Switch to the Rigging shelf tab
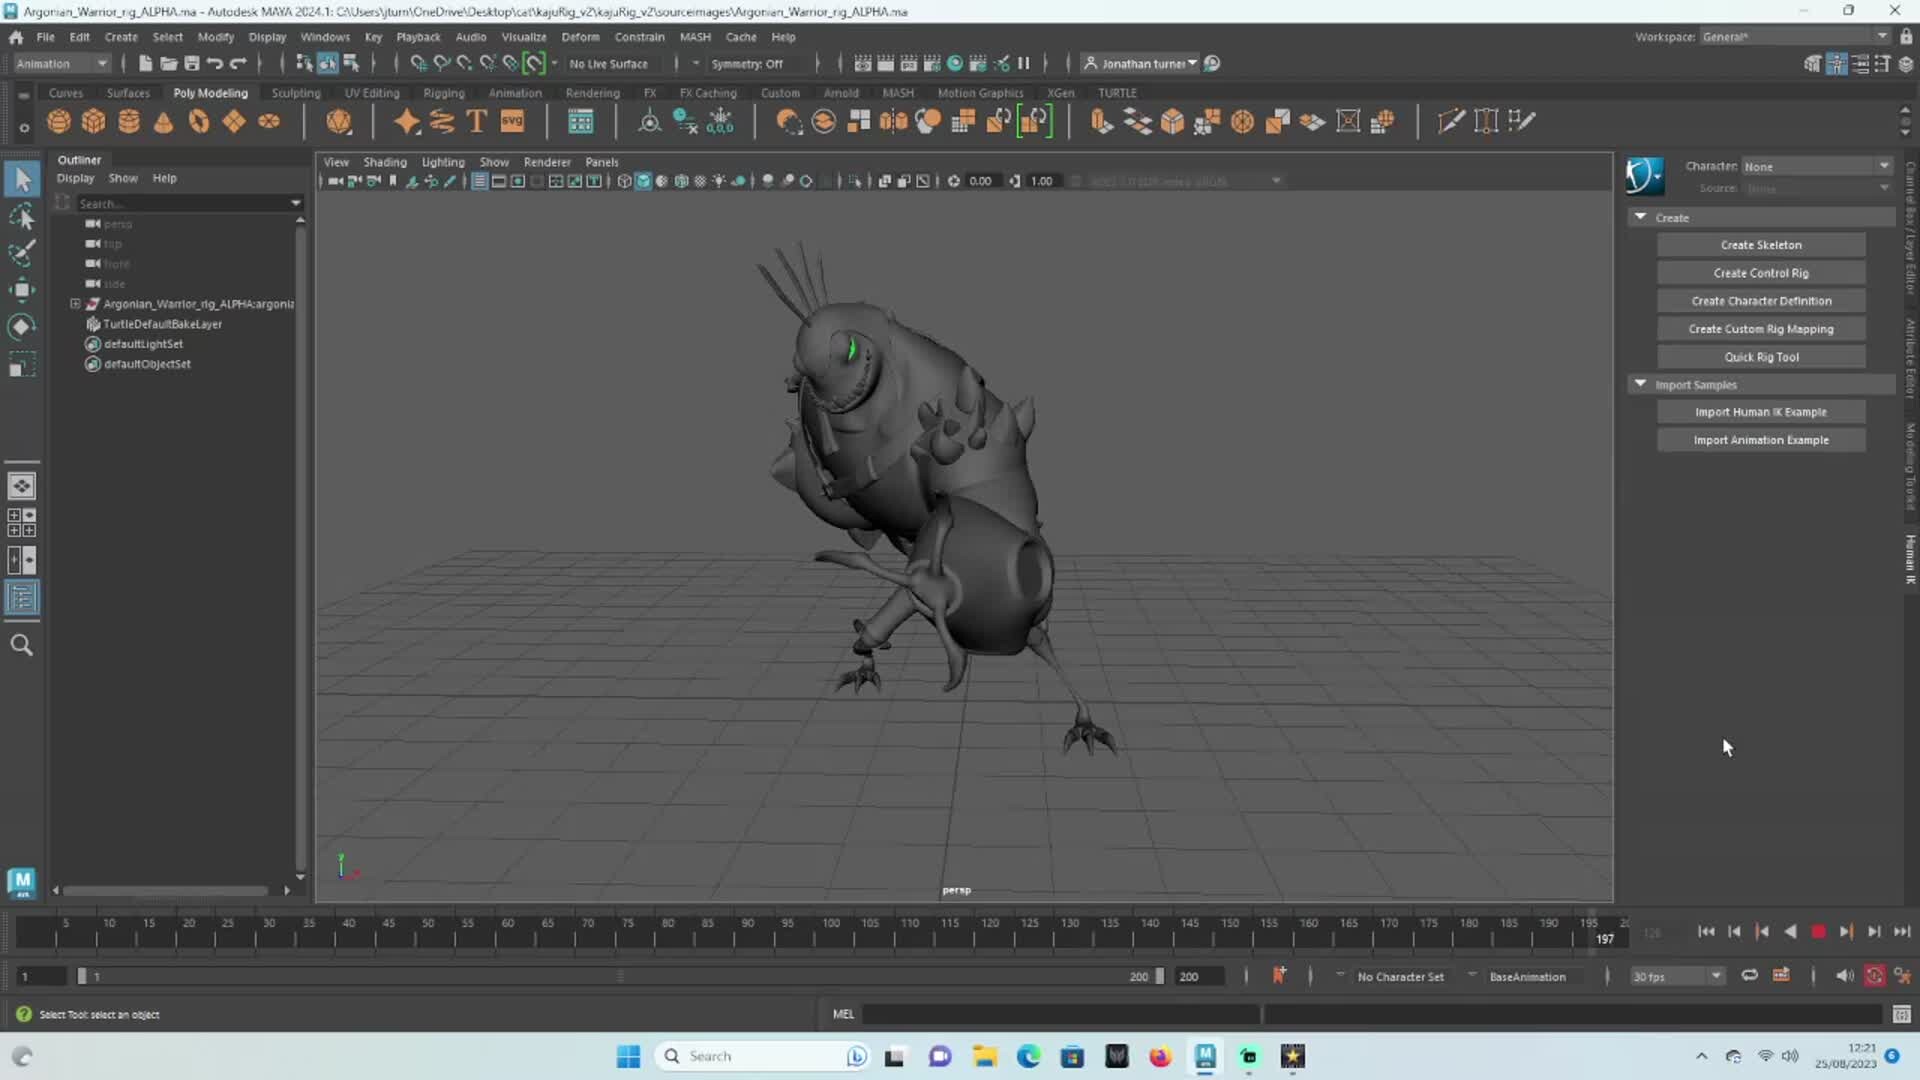The image size is (1920, 1080). pos(444,92)
